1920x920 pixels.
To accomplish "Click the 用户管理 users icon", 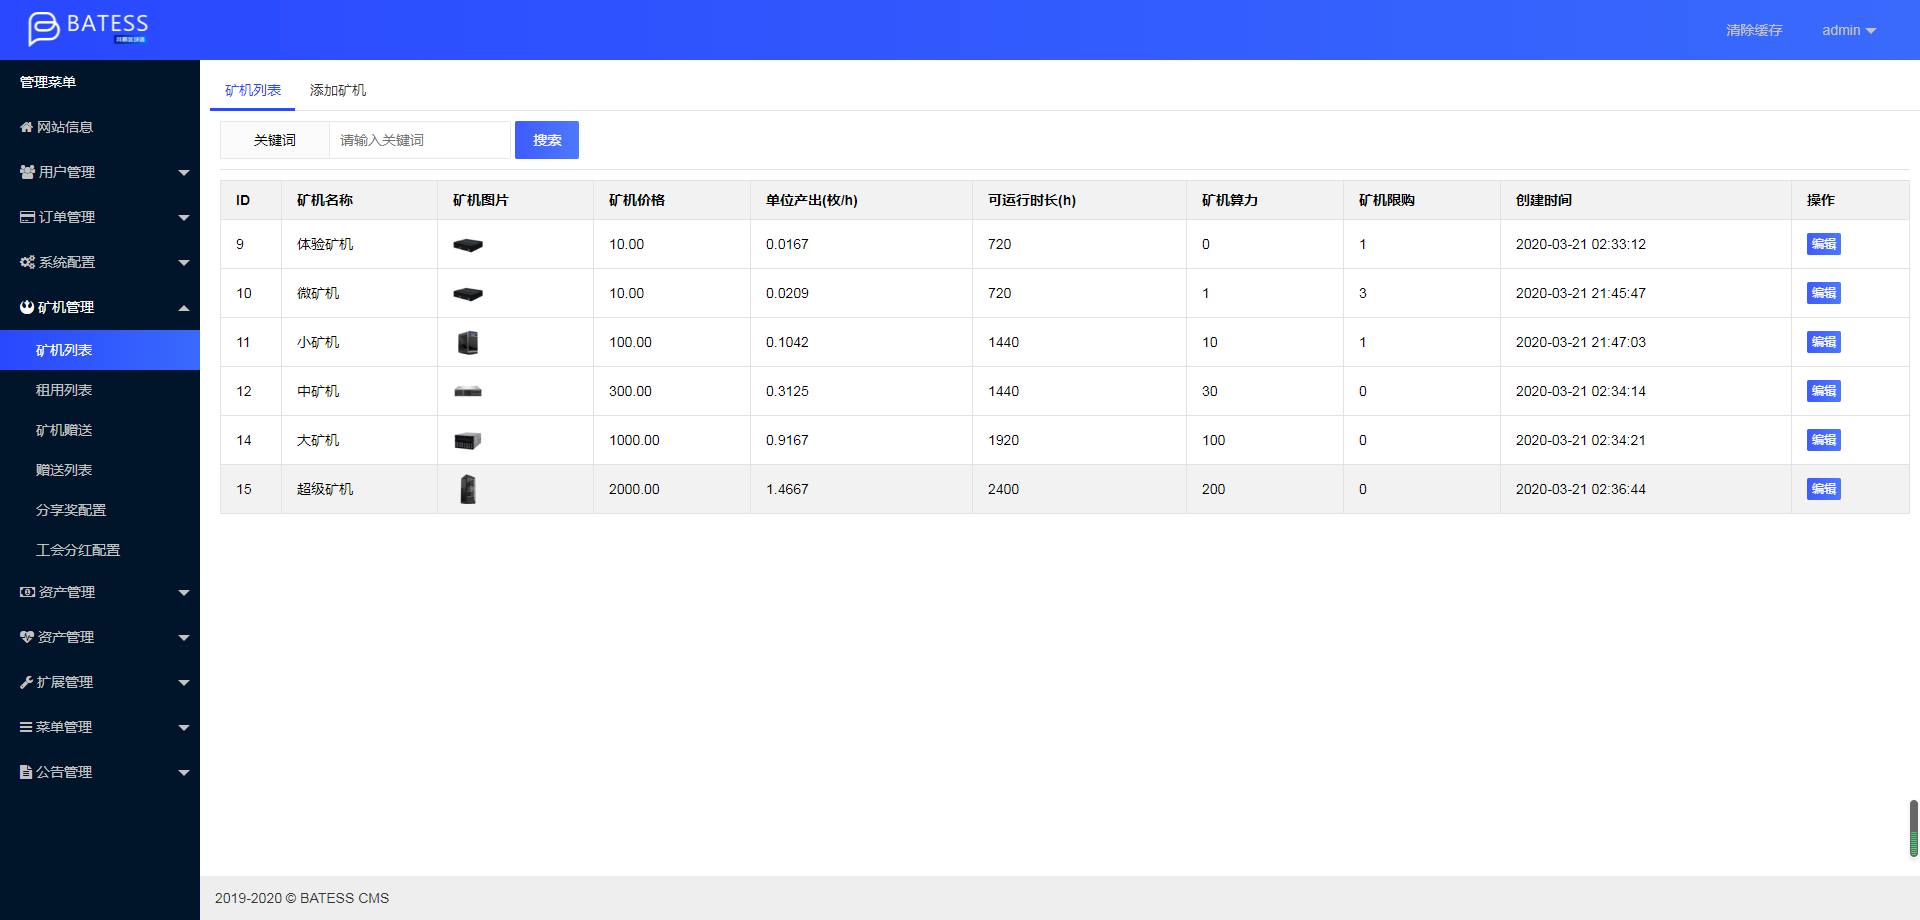I will click(x=27, y=172).
